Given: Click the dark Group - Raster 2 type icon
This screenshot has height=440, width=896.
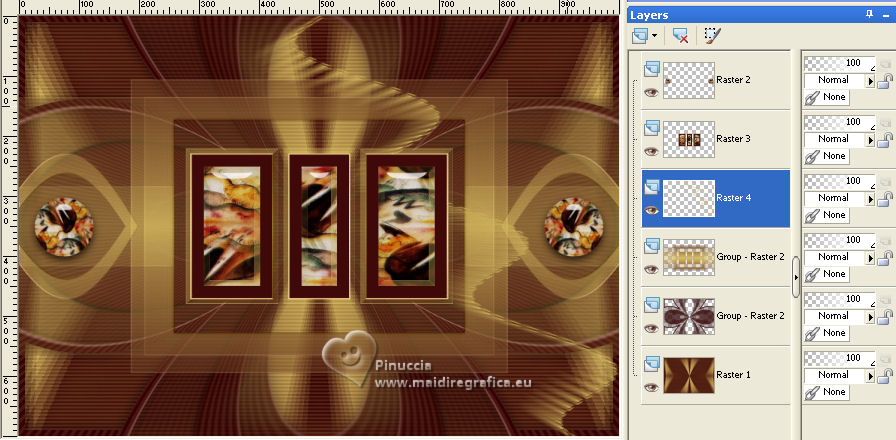Looking at the screenshot, I should [651, 305].
